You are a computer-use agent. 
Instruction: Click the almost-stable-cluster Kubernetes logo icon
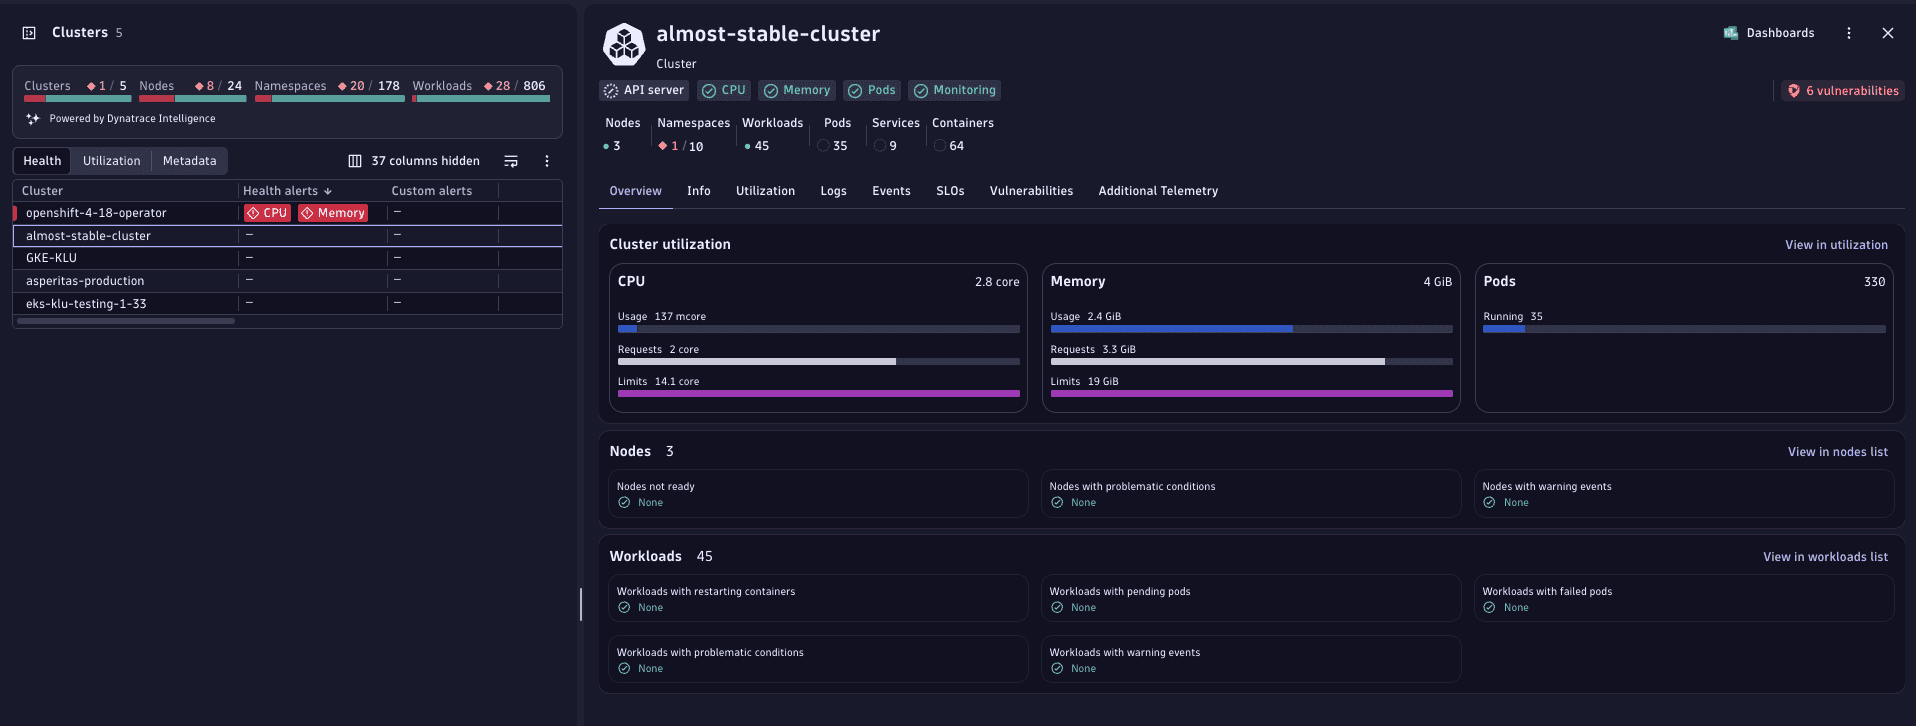pos(624,45)
